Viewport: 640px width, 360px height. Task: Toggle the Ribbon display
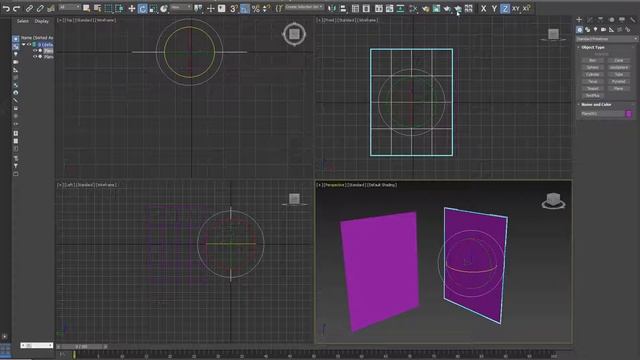pyautogui.click(x=379, y=9)
